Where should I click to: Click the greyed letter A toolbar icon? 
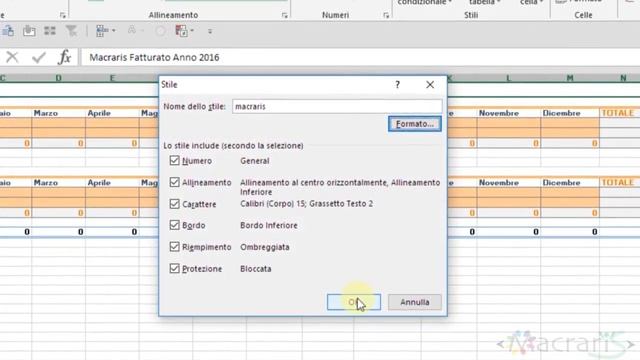(132, 30)
